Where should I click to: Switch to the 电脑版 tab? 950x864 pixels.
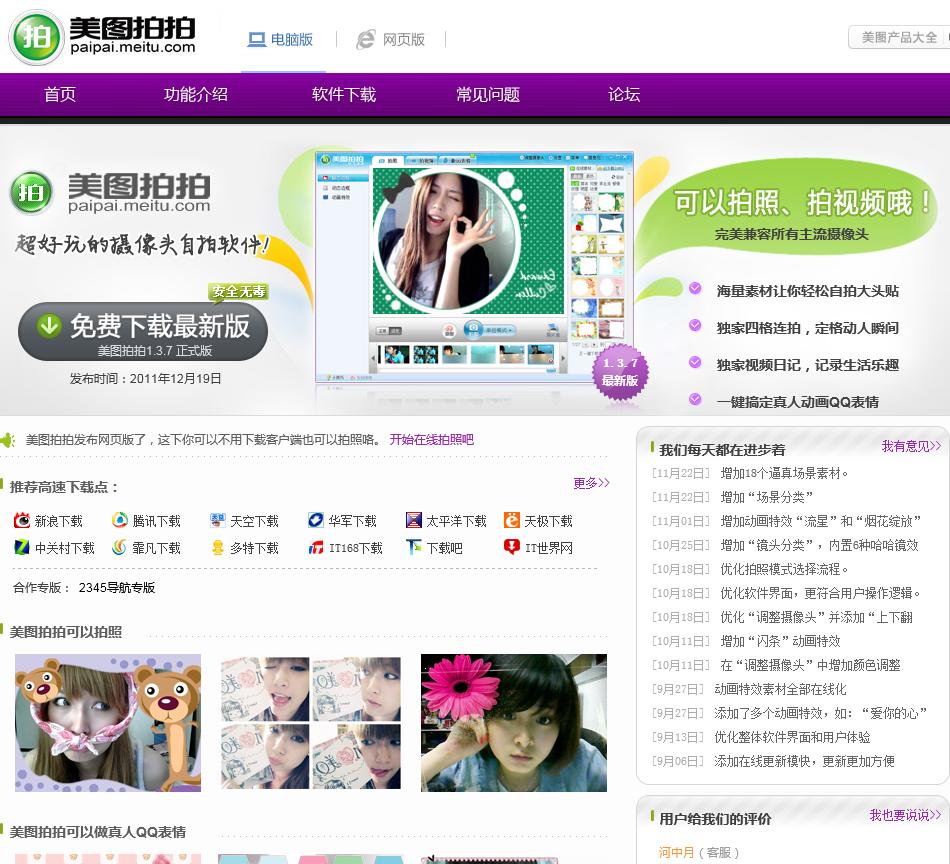281,40
